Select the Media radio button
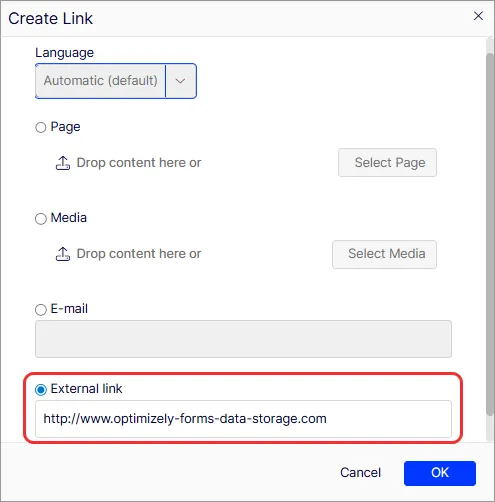 tap(41, 219)
